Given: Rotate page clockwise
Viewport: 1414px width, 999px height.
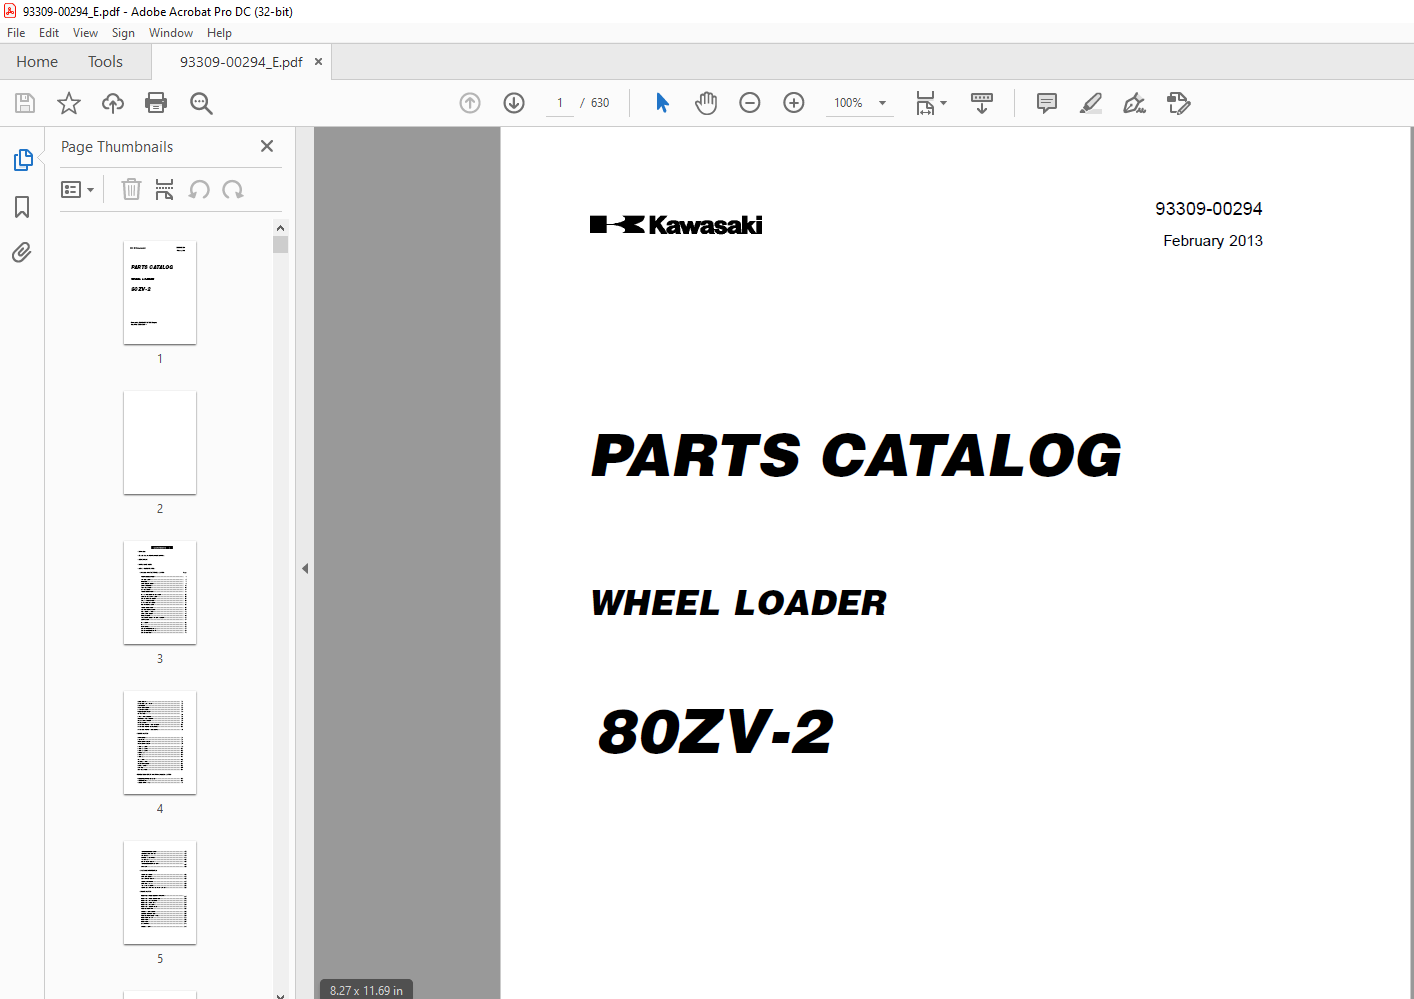Looking at the screenshot, I should 233,189.
